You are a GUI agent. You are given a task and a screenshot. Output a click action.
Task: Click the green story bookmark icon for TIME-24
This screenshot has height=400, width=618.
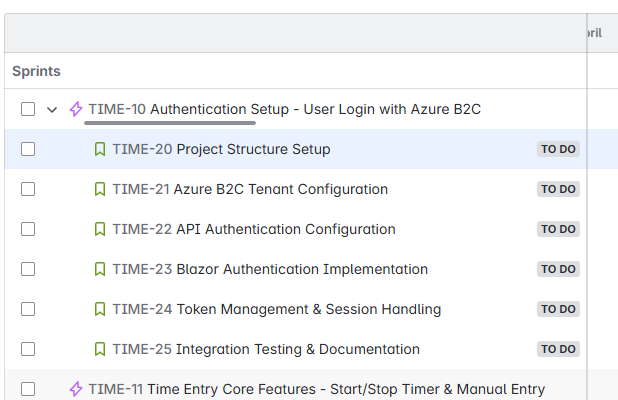pos(100,309)
